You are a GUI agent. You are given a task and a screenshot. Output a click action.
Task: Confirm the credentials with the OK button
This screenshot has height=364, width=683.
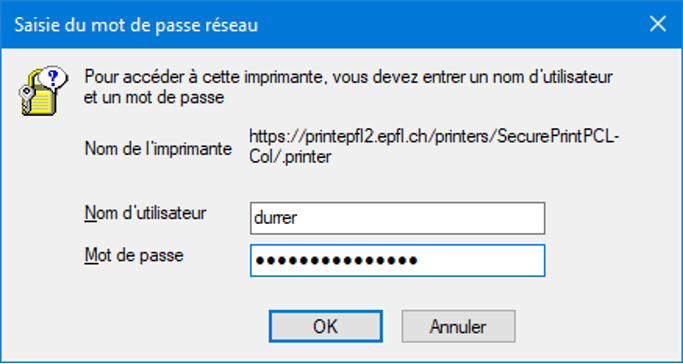325,326
